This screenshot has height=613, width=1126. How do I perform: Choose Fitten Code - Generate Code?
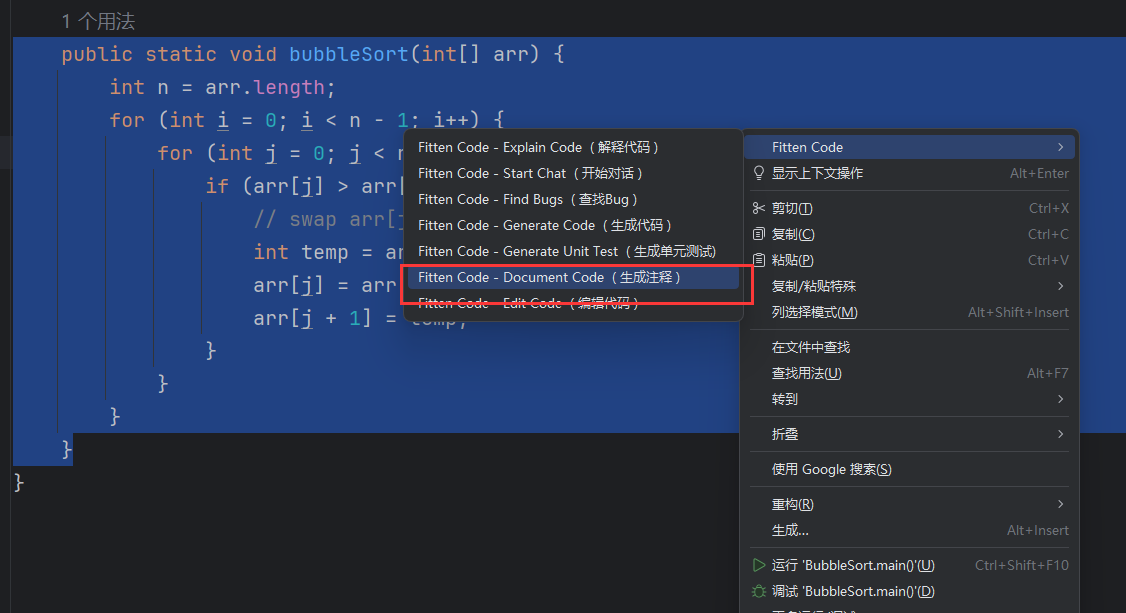click(x=573, y=225)
